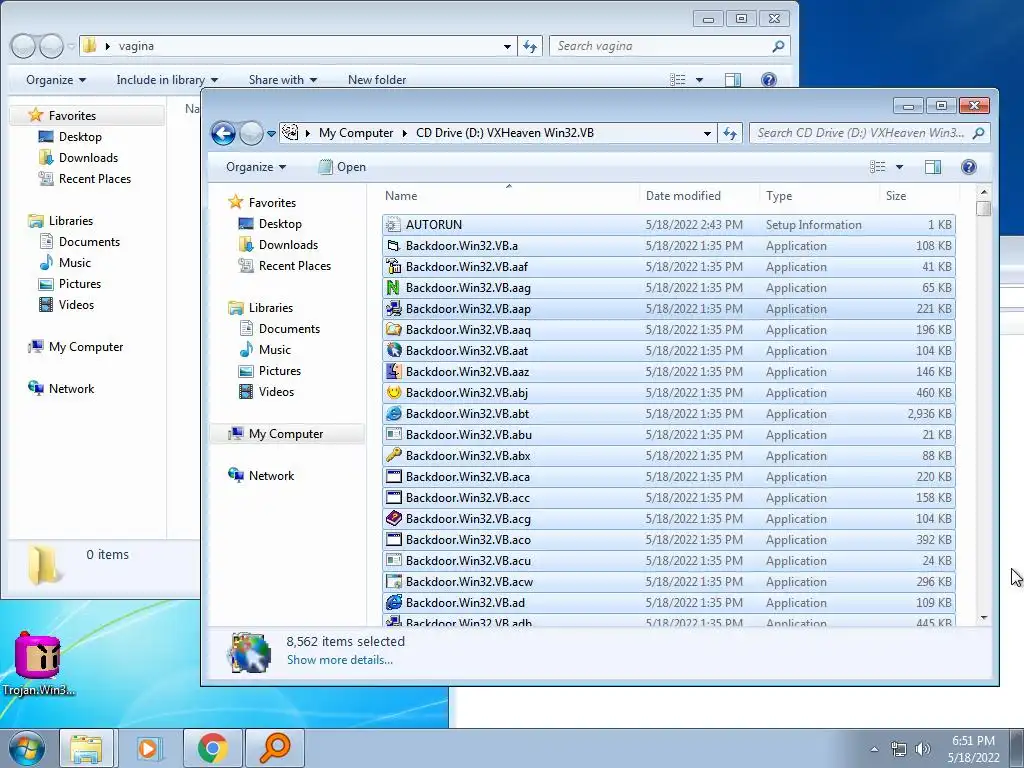Open Include in library dropdown
The image size is (1024, 768).
coord(167,80)
